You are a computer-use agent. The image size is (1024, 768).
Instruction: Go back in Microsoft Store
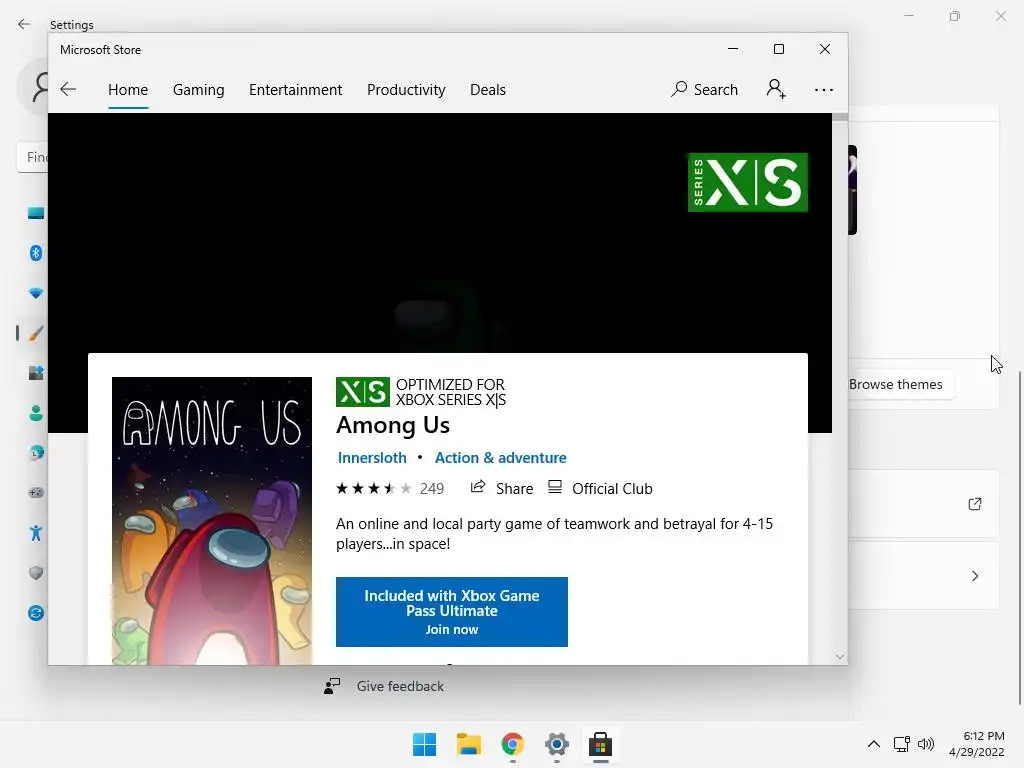coord(68,89)
